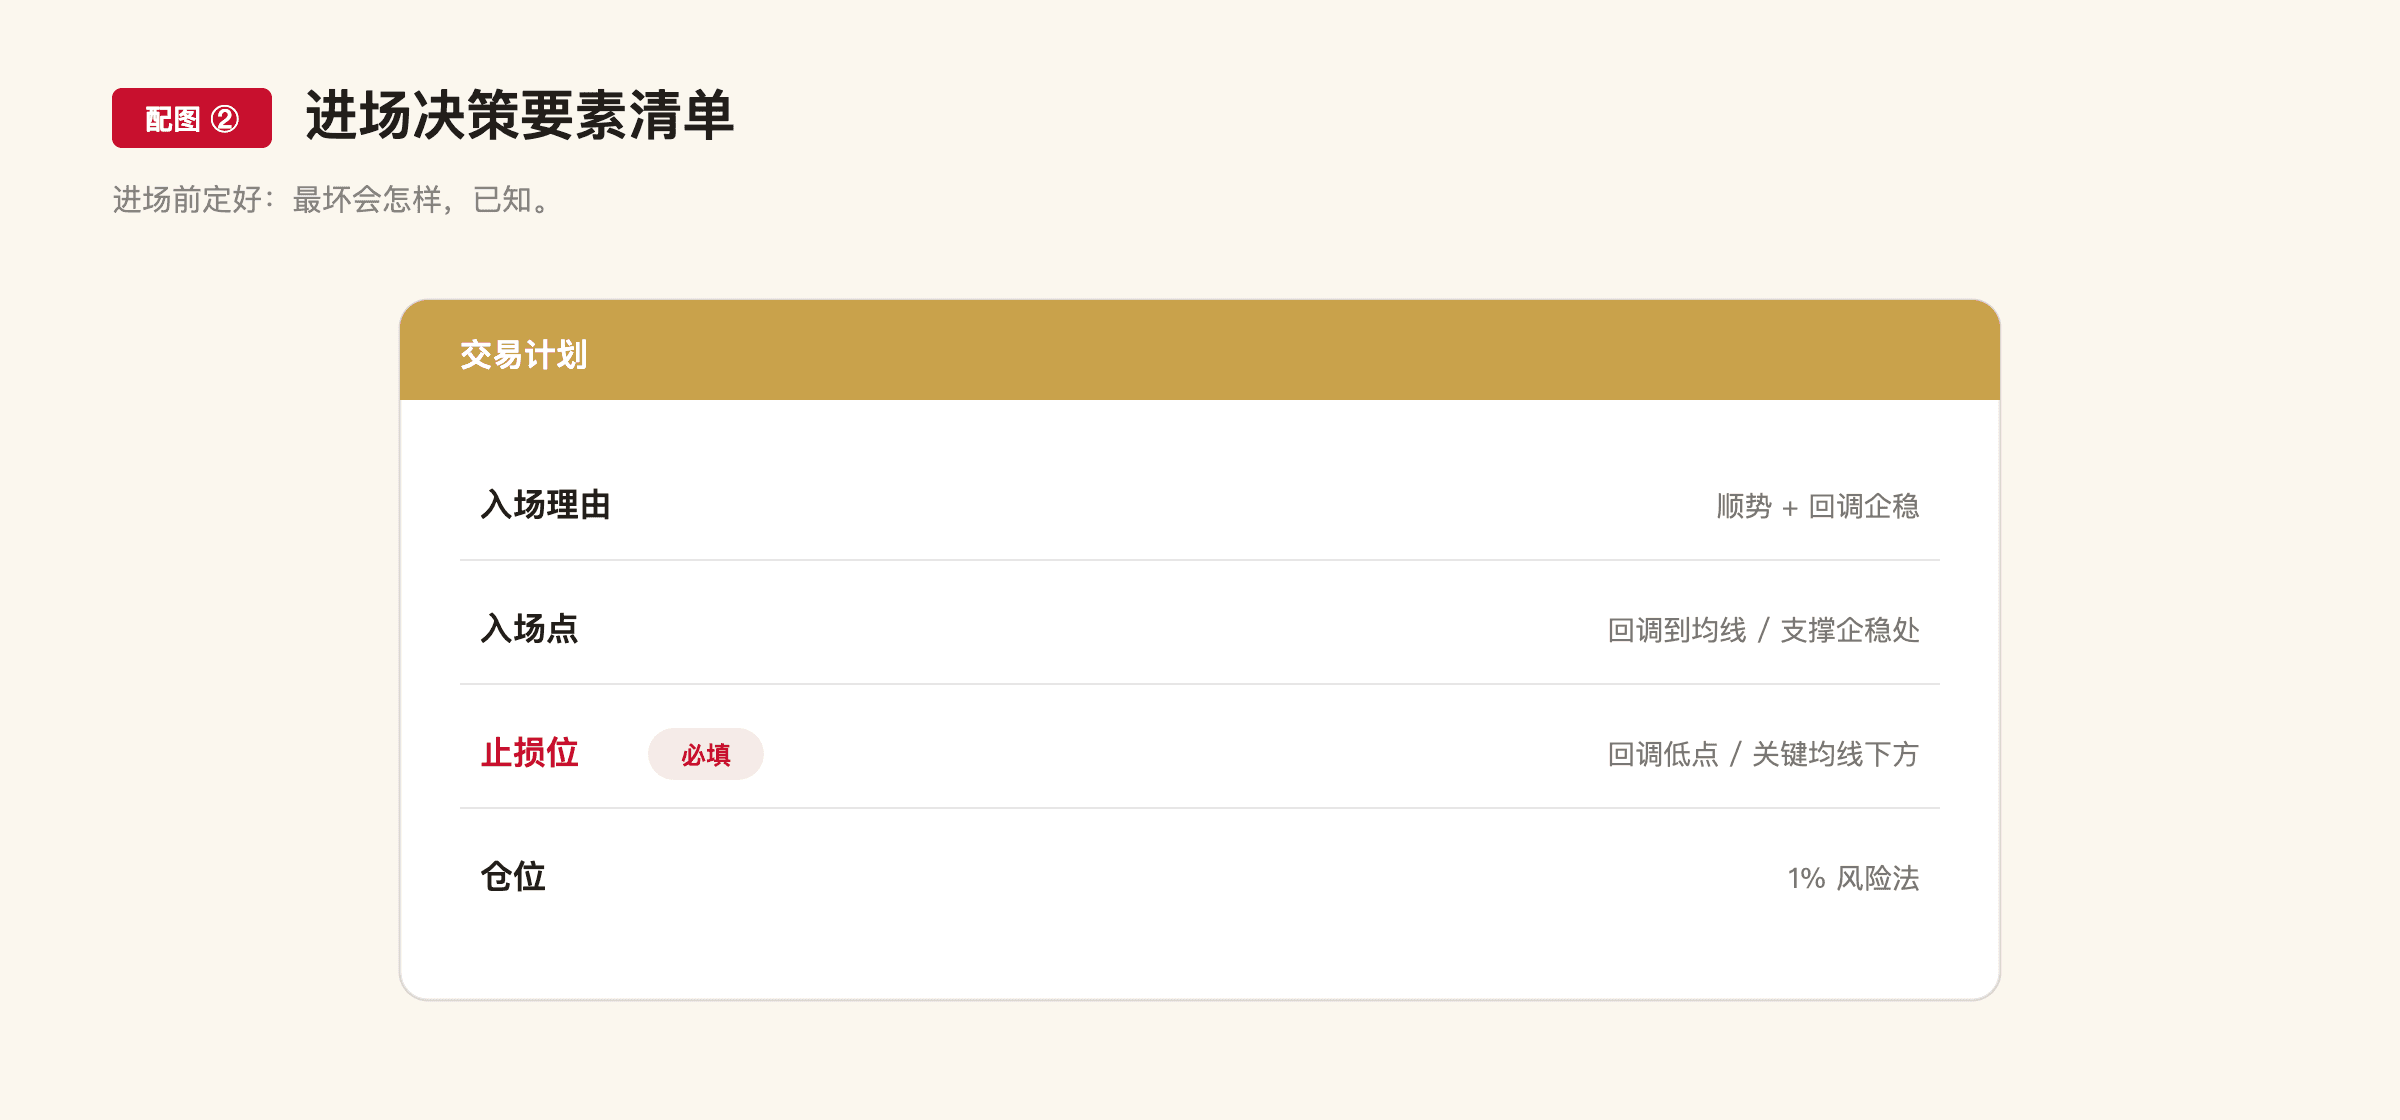Click the 顺势 + 回调企稳 value
Image resolution: width=2400 pixels, height=1120 pixels.
coord(1818,506)
